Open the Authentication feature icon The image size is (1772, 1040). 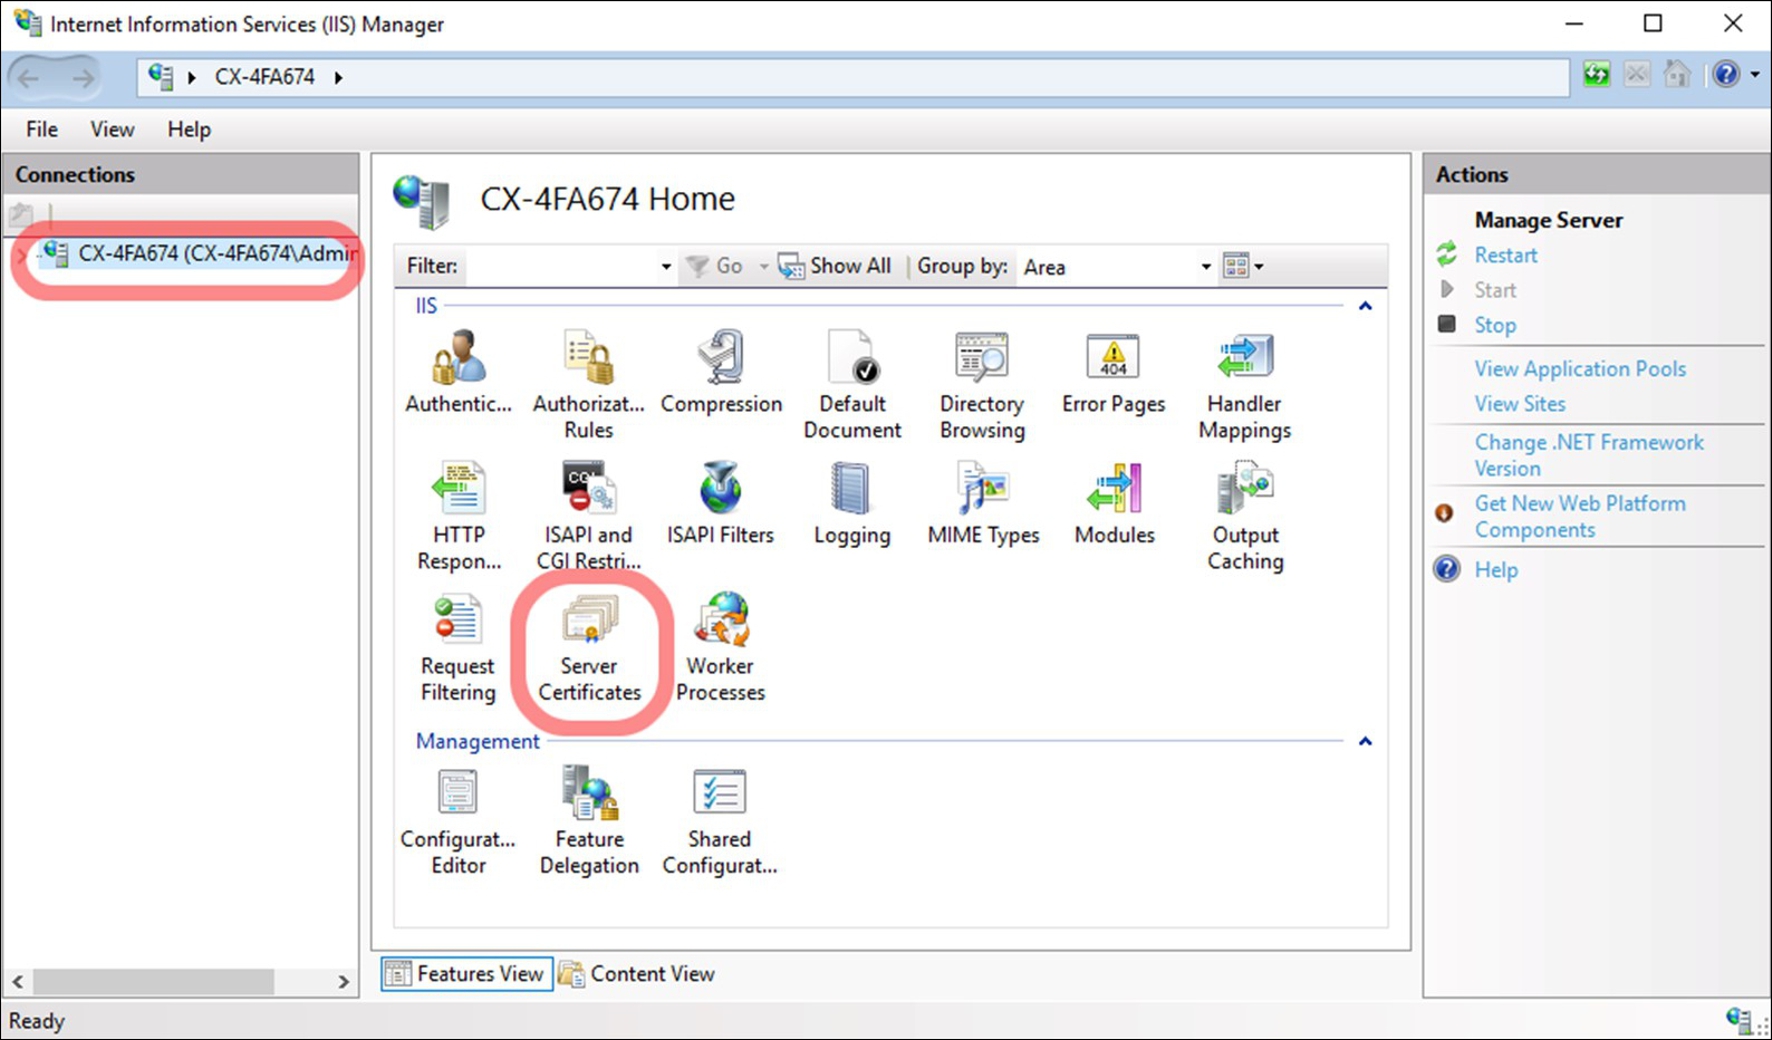click(x=458, y=373)
